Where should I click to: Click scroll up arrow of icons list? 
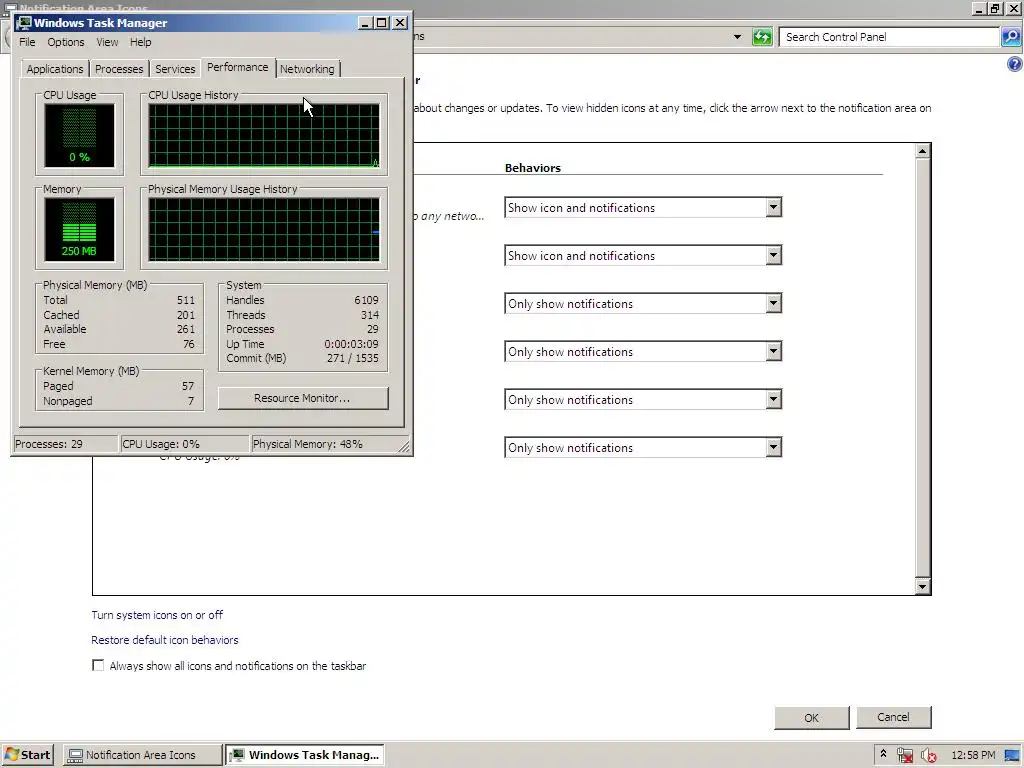[x=922, y=151]
